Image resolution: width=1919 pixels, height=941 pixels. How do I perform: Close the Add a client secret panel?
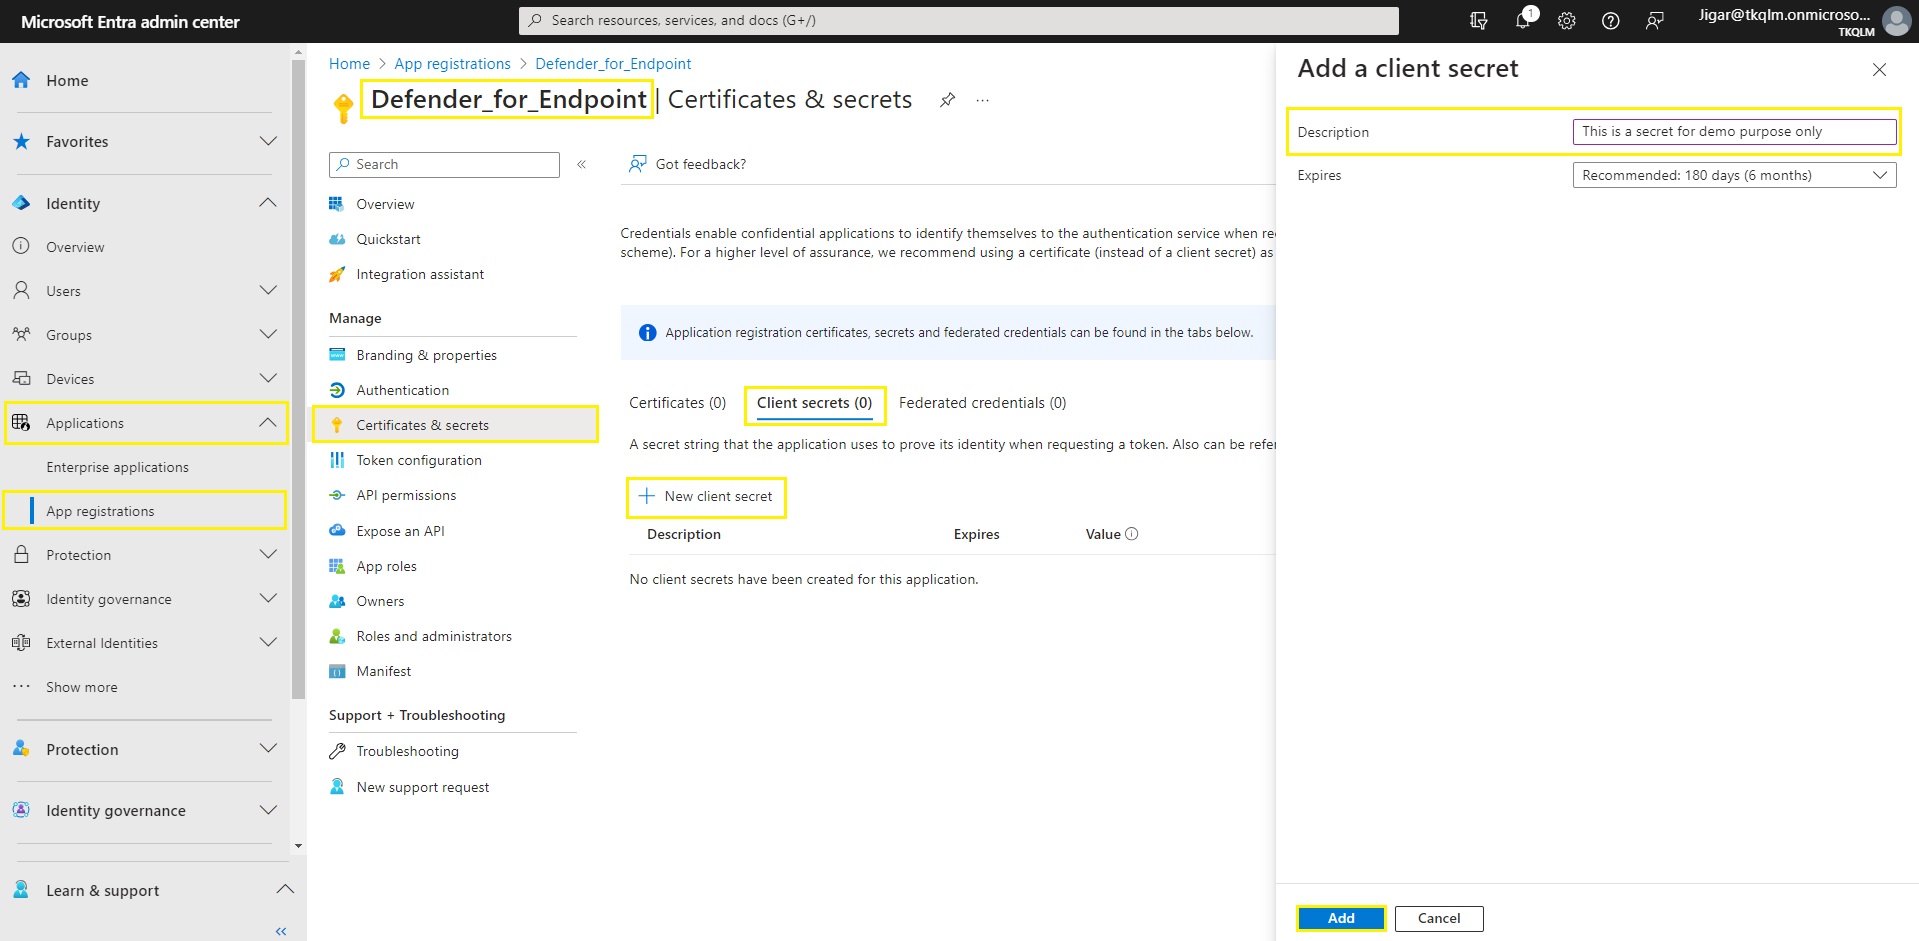click(1879, 69)
